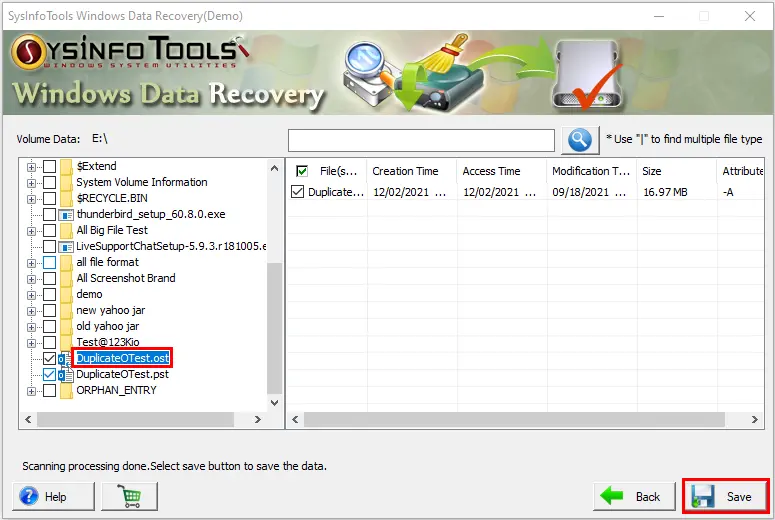The height and width of the screenshot is (520, 775).
Task: Select the DuplicateOTest.pst tree item
Action: (122, 375)
